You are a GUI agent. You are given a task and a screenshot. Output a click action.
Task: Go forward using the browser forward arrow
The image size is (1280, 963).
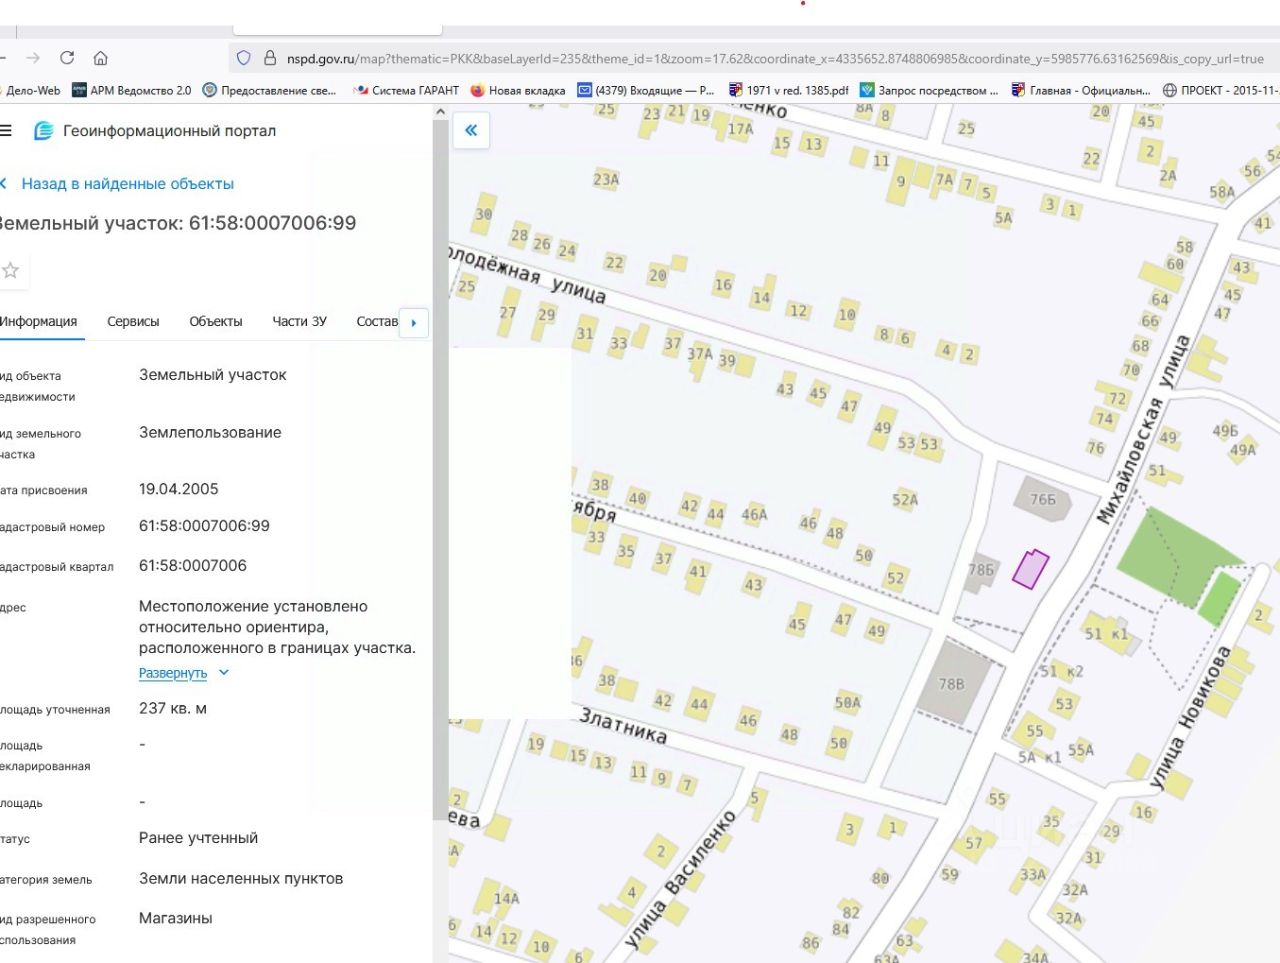[33, 58]
